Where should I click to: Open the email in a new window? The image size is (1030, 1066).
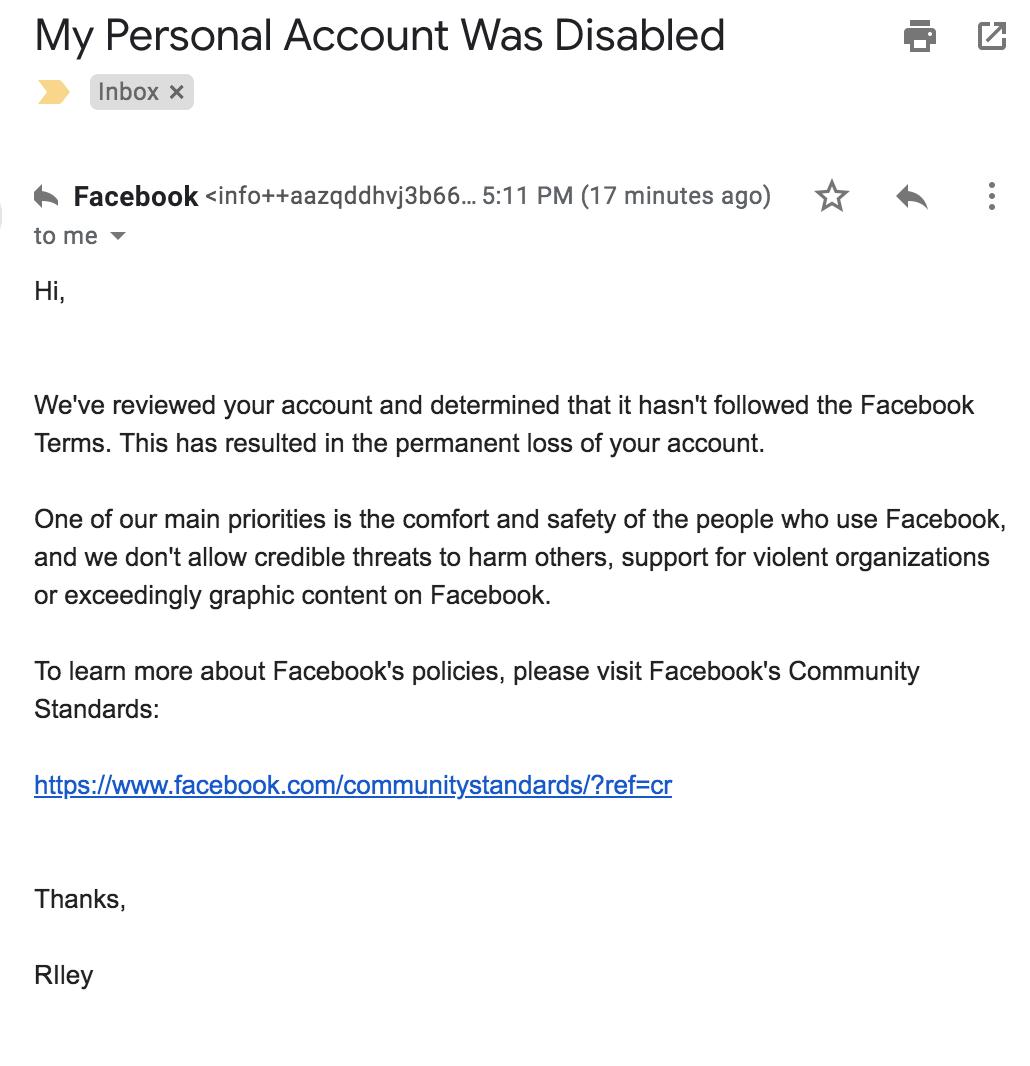(x=991, y=37)
